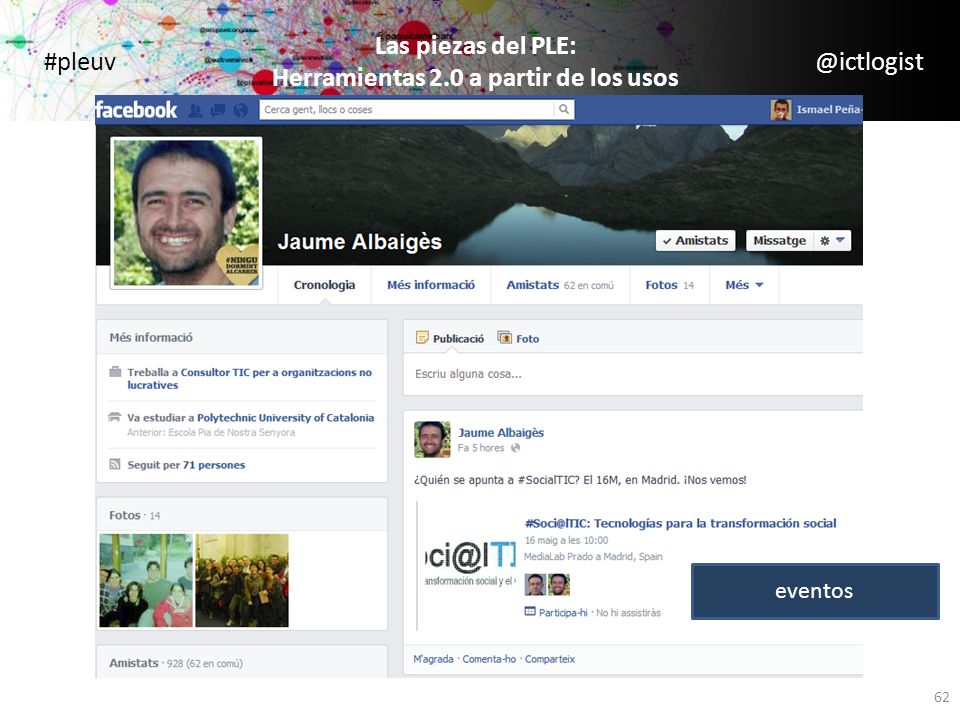Click post text '¿Quién se apunta a #SocialTIC?'
The height and width of the screenshot is (720, 960).
tap(497, 480)
